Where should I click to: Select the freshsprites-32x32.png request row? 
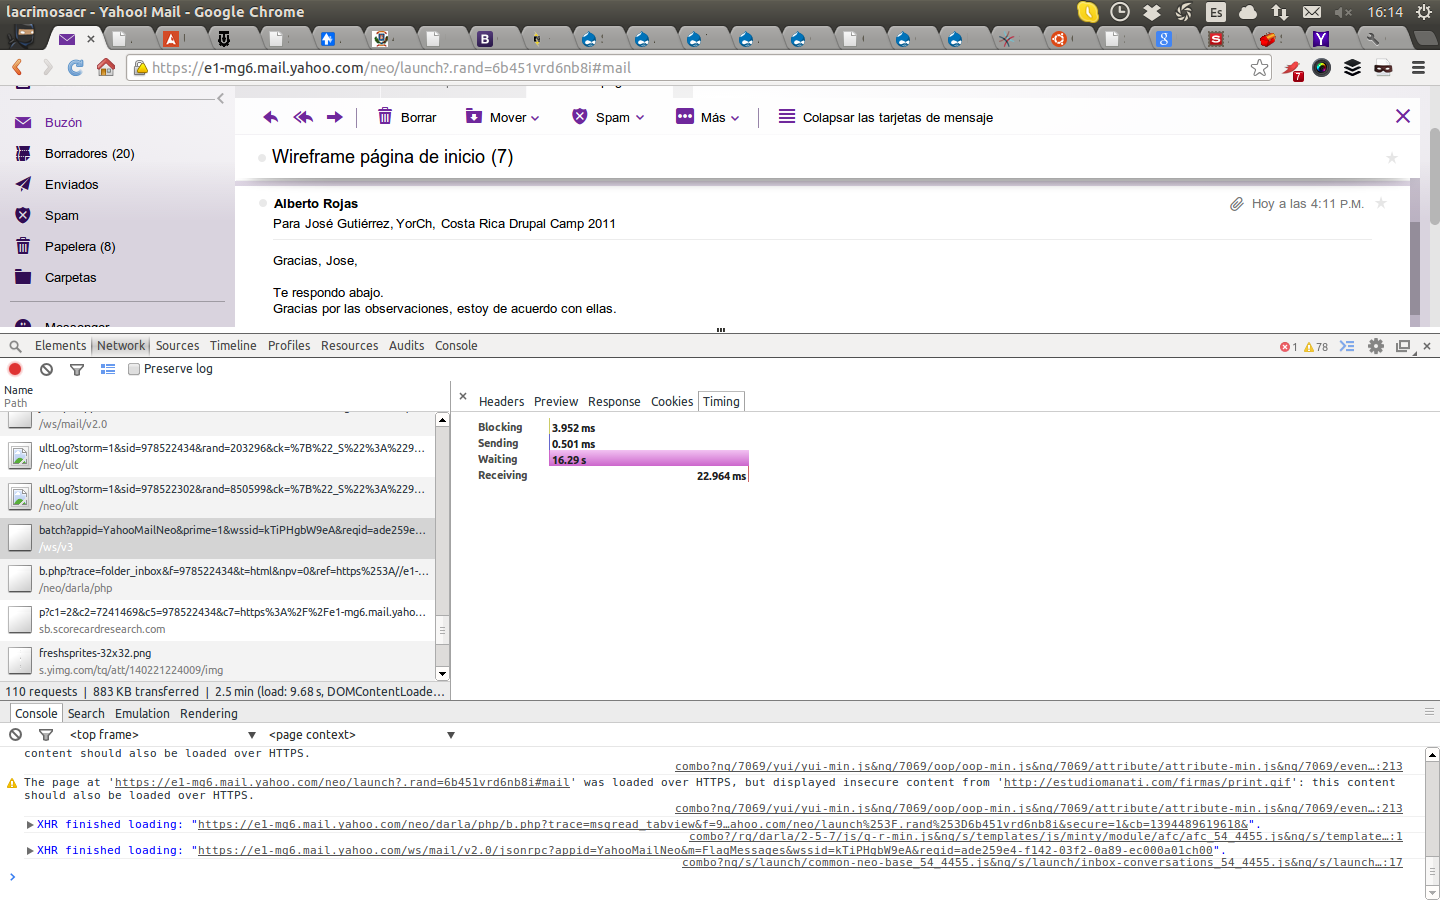pos(220,661)
